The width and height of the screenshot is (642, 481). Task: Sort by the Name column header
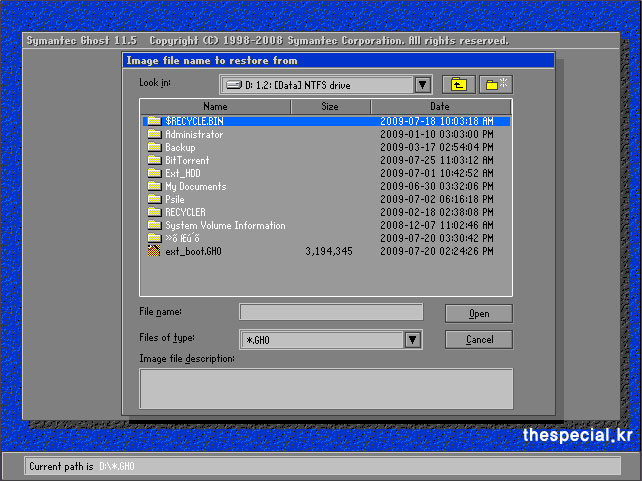click(215, 106)
